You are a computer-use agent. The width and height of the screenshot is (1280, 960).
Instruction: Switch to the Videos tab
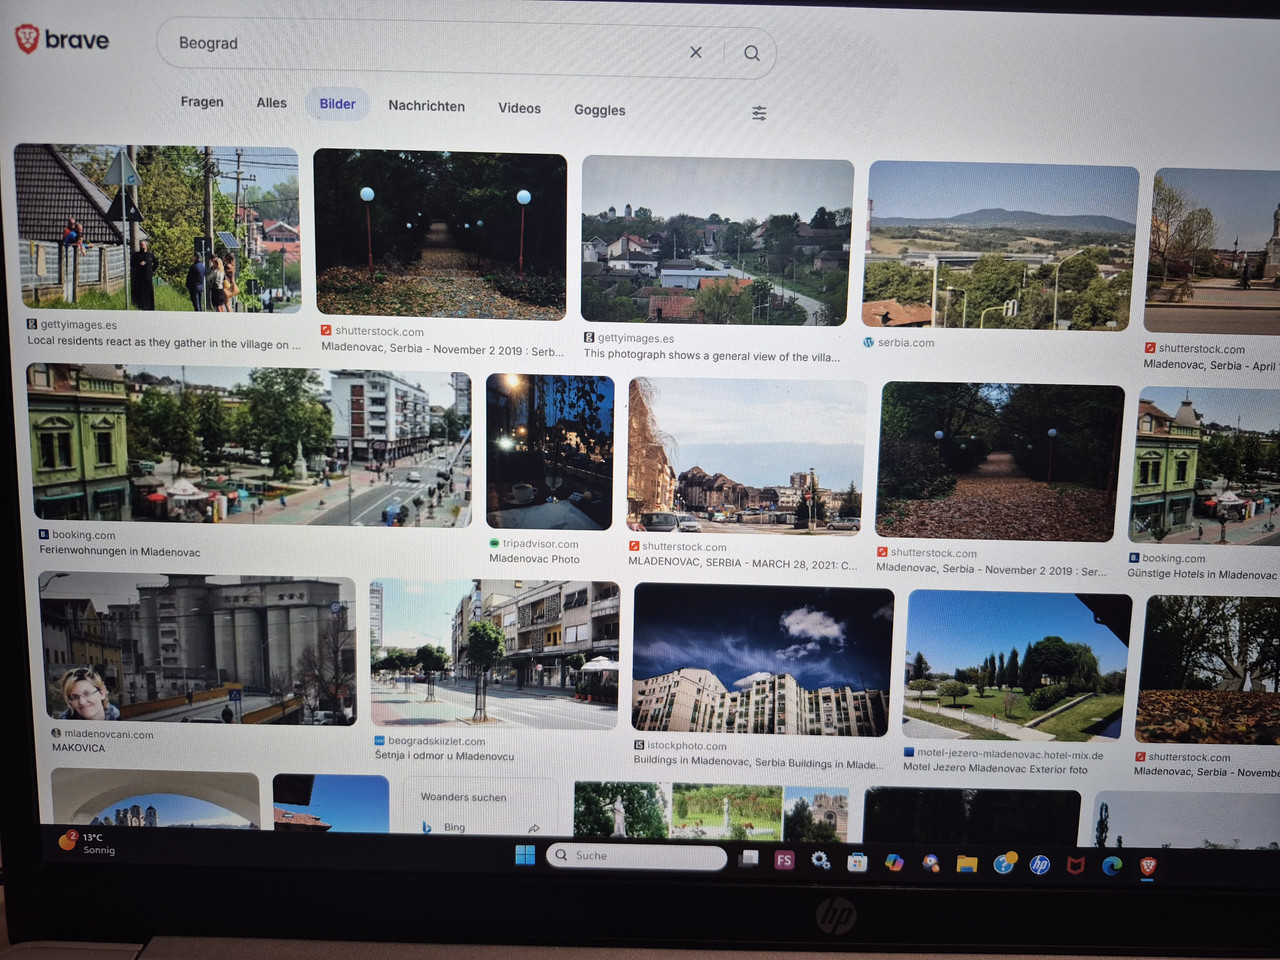click(x=519, y=108)
